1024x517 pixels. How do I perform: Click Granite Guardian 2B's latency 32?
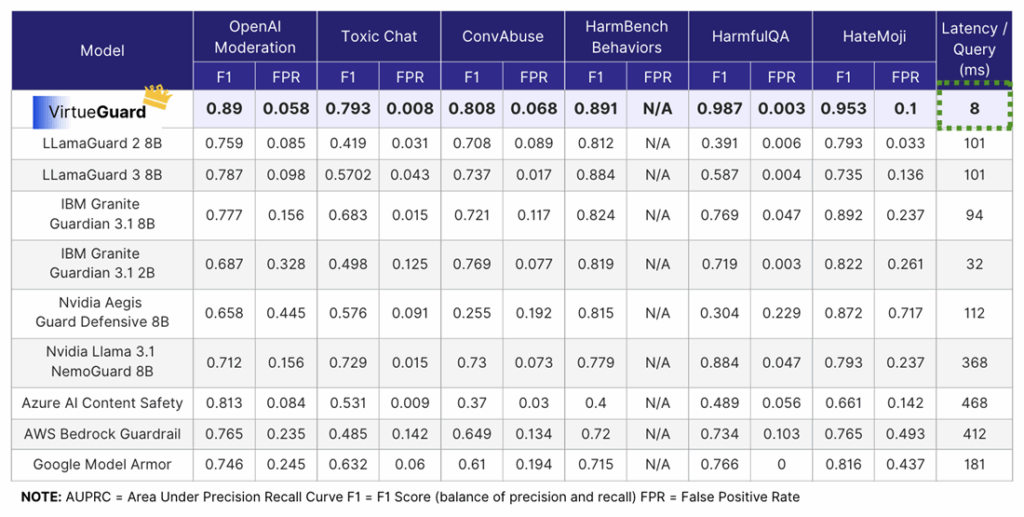(974, 264)
